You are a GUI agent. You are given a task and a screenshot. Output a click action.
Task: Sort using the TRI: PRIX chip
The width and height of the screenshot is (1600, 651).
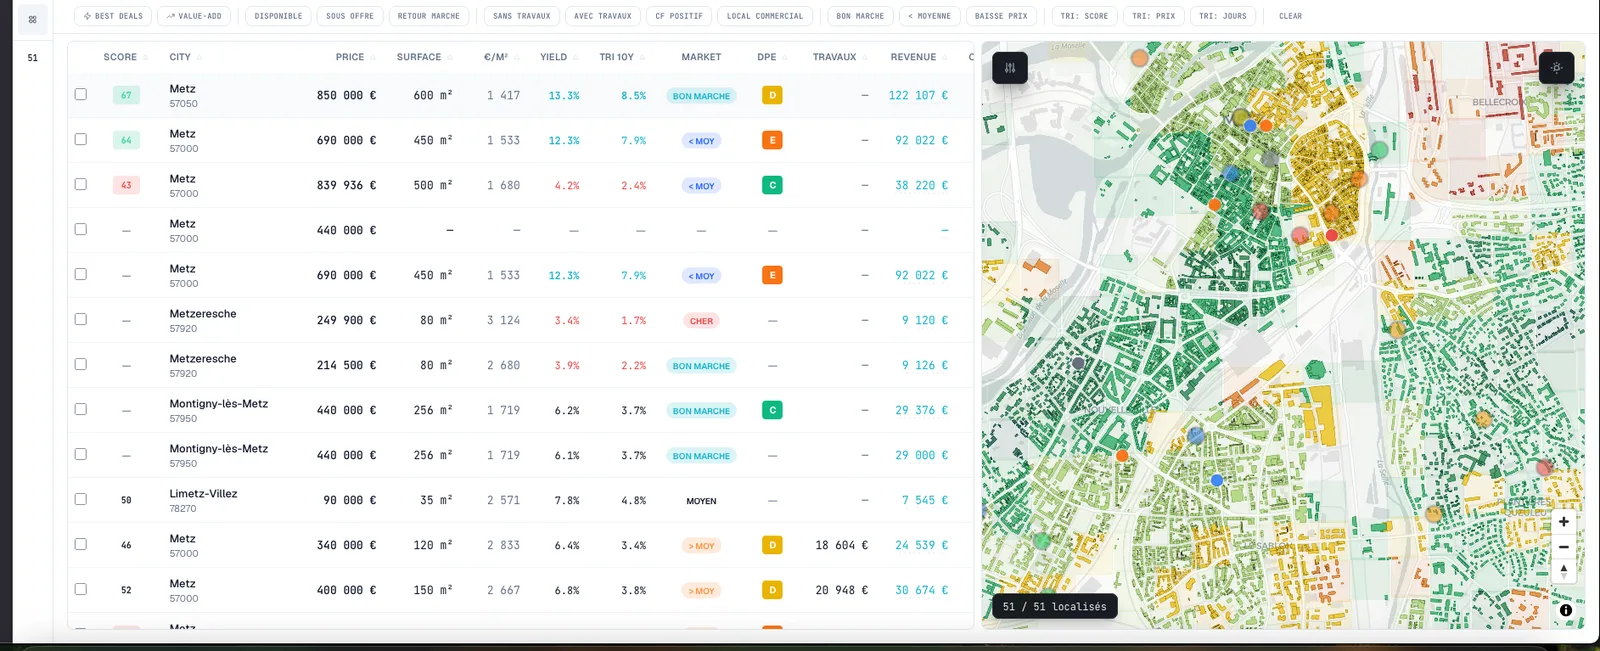(x=1153, y=16)
